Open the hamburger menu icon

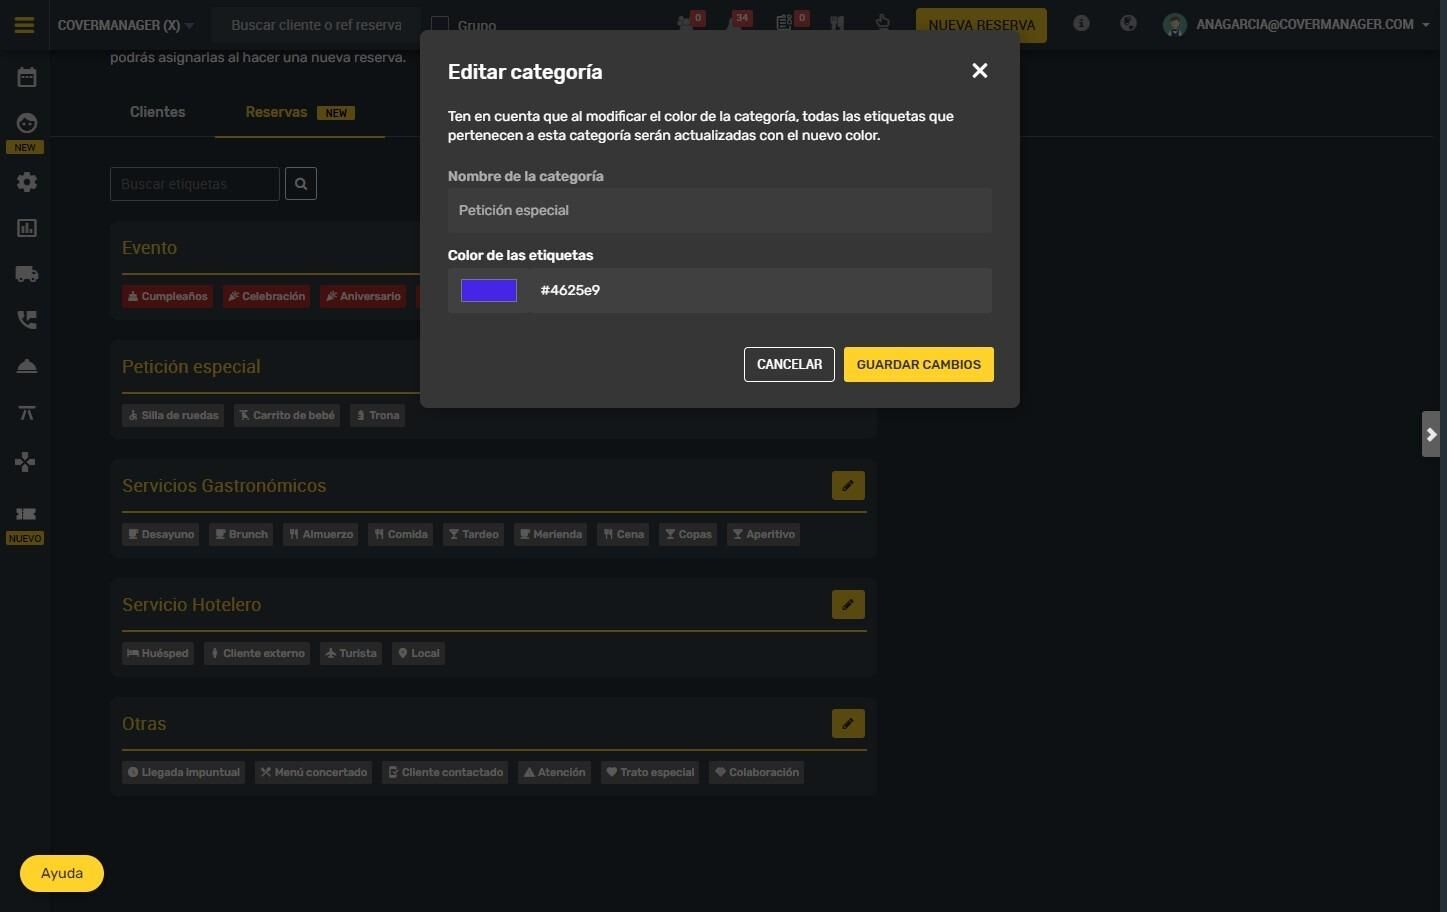(24, 25)
